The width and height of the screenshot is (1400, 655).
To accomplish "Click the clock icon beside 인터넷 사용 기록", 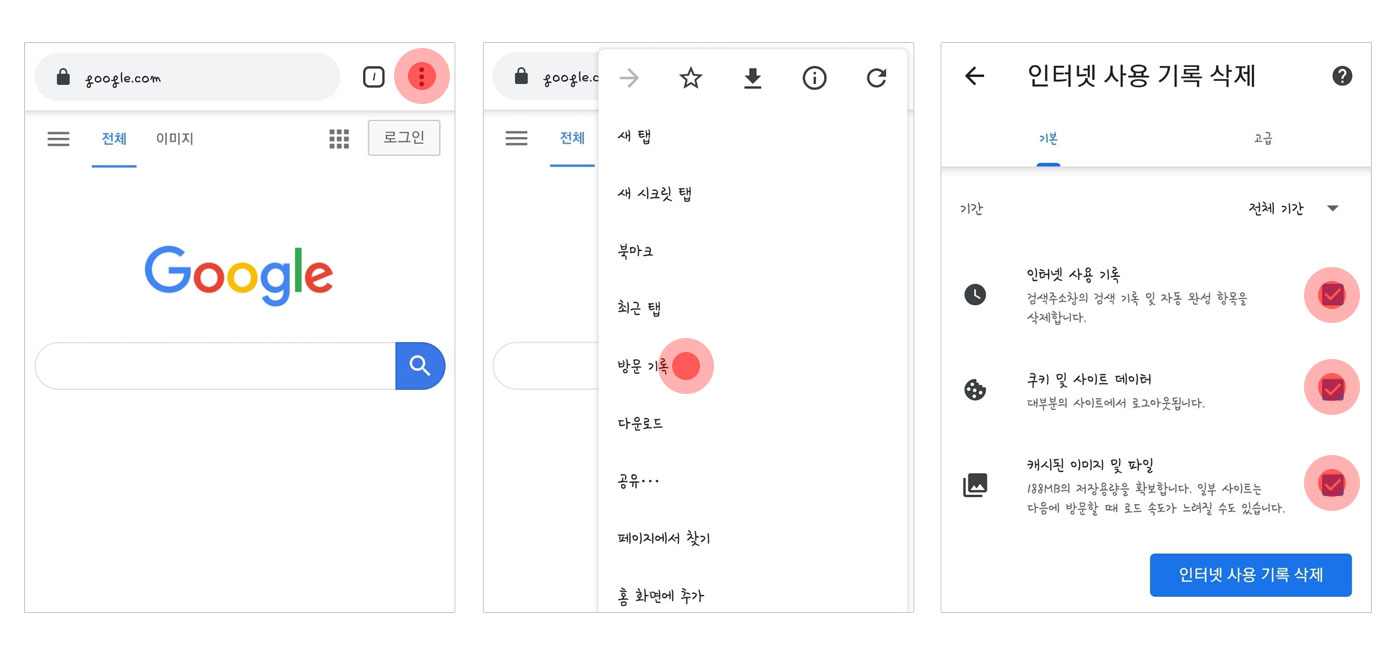I will click(975, 294).
